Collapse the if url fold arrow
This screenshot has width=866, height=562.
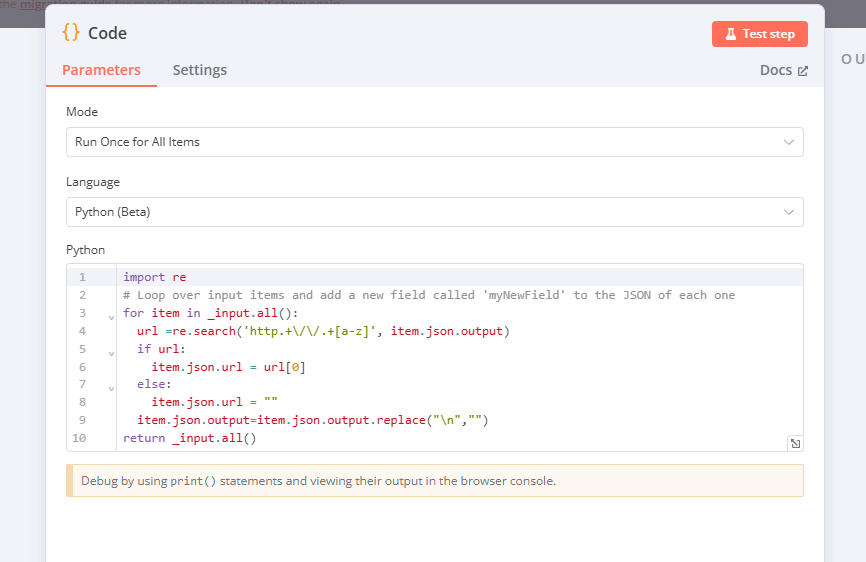click(111, 353)
